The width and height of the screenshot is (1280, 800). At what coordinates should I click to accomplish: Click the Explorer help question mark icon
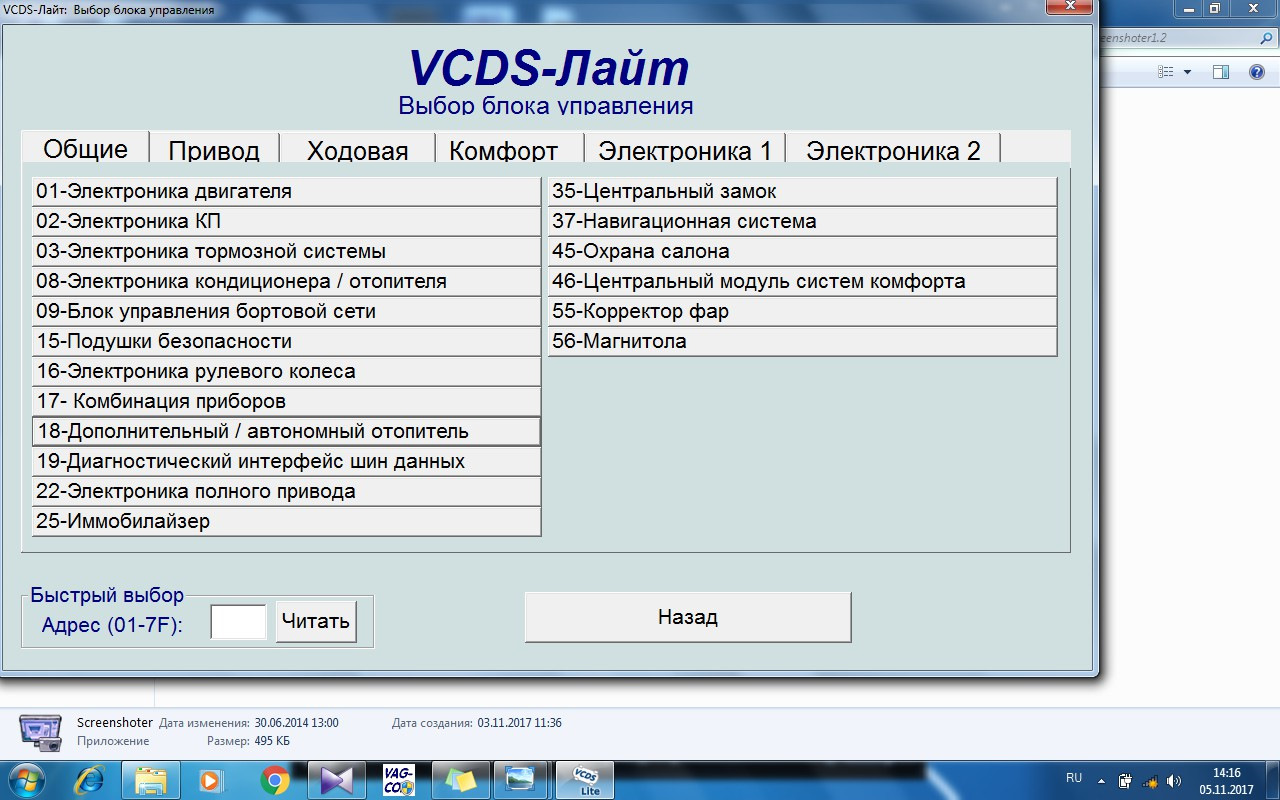[1257, 72]
